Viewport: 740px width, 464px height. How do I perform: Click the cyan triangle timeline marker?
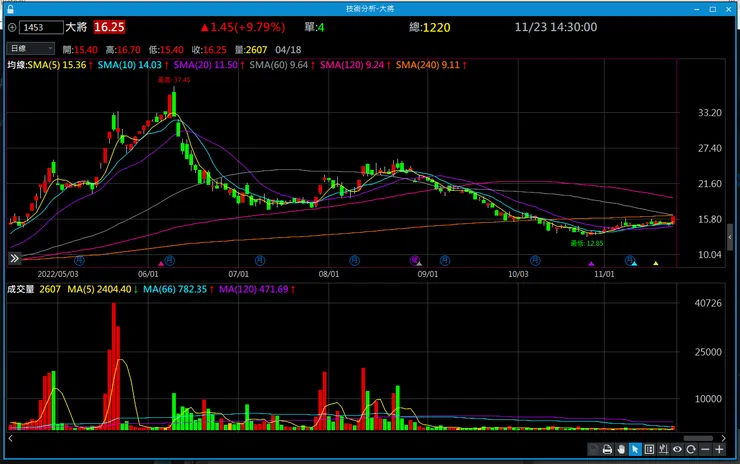click(634, 263)
